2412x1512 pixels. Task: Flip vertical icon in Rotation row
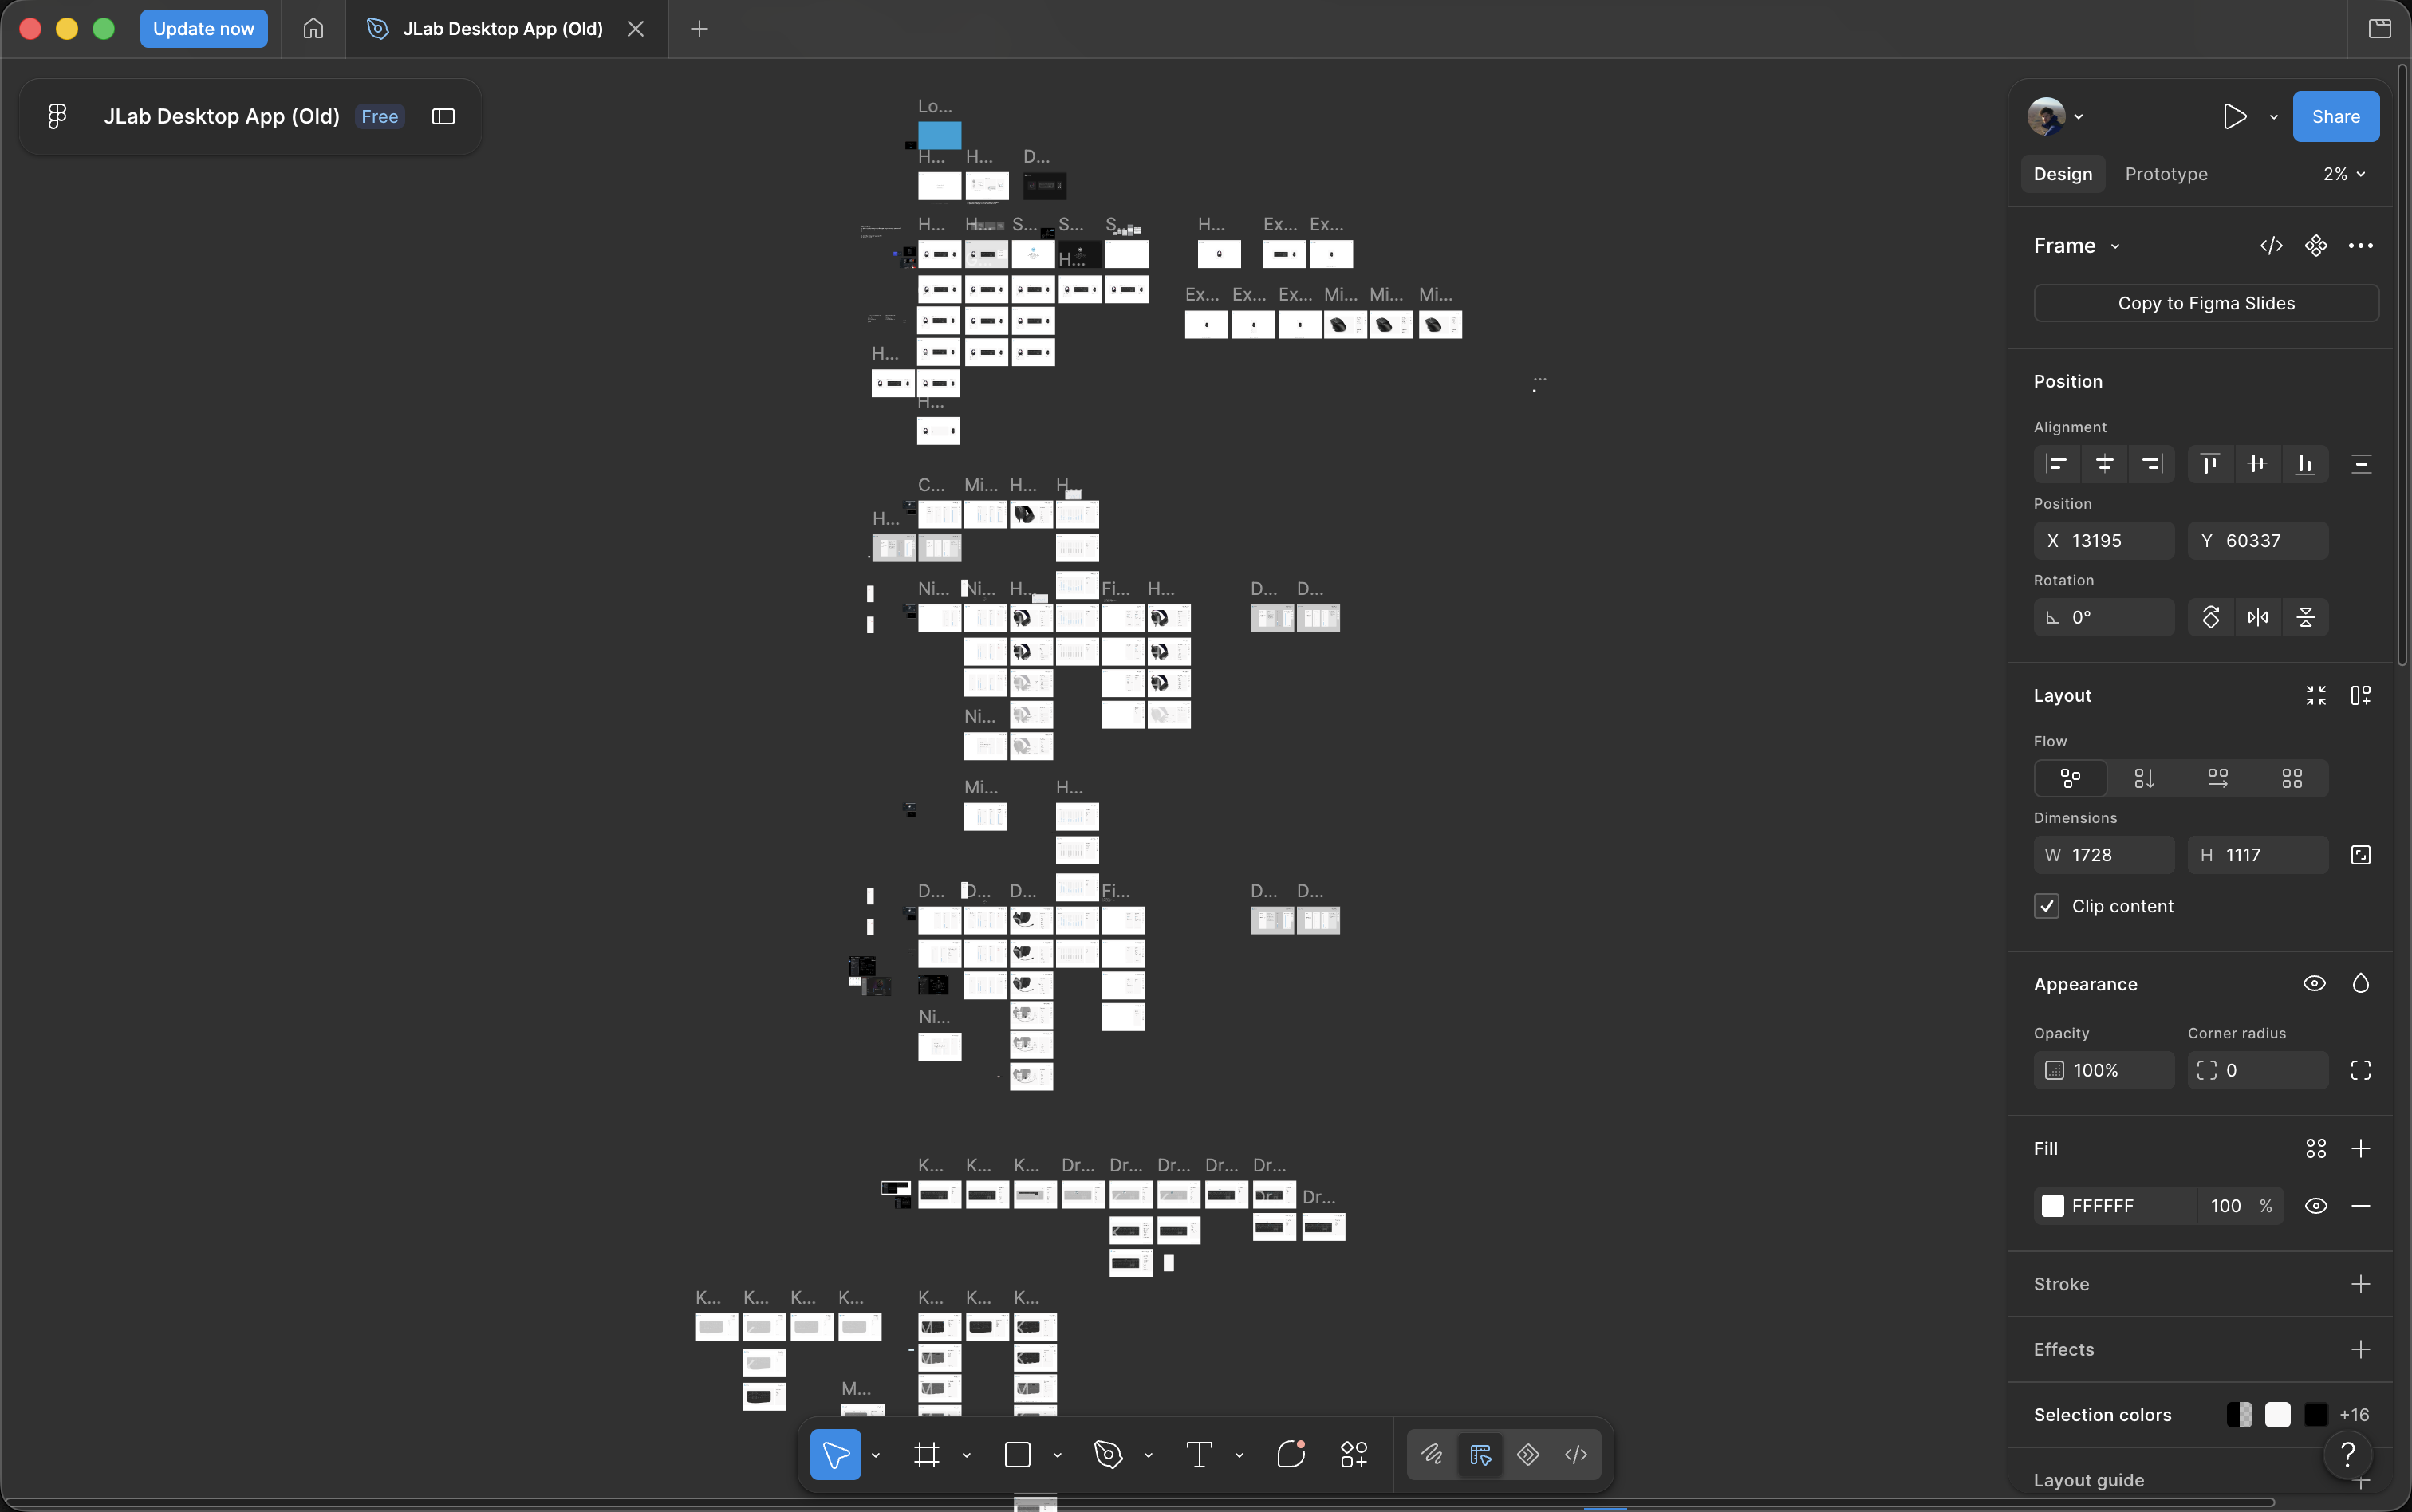point(2306,617)
